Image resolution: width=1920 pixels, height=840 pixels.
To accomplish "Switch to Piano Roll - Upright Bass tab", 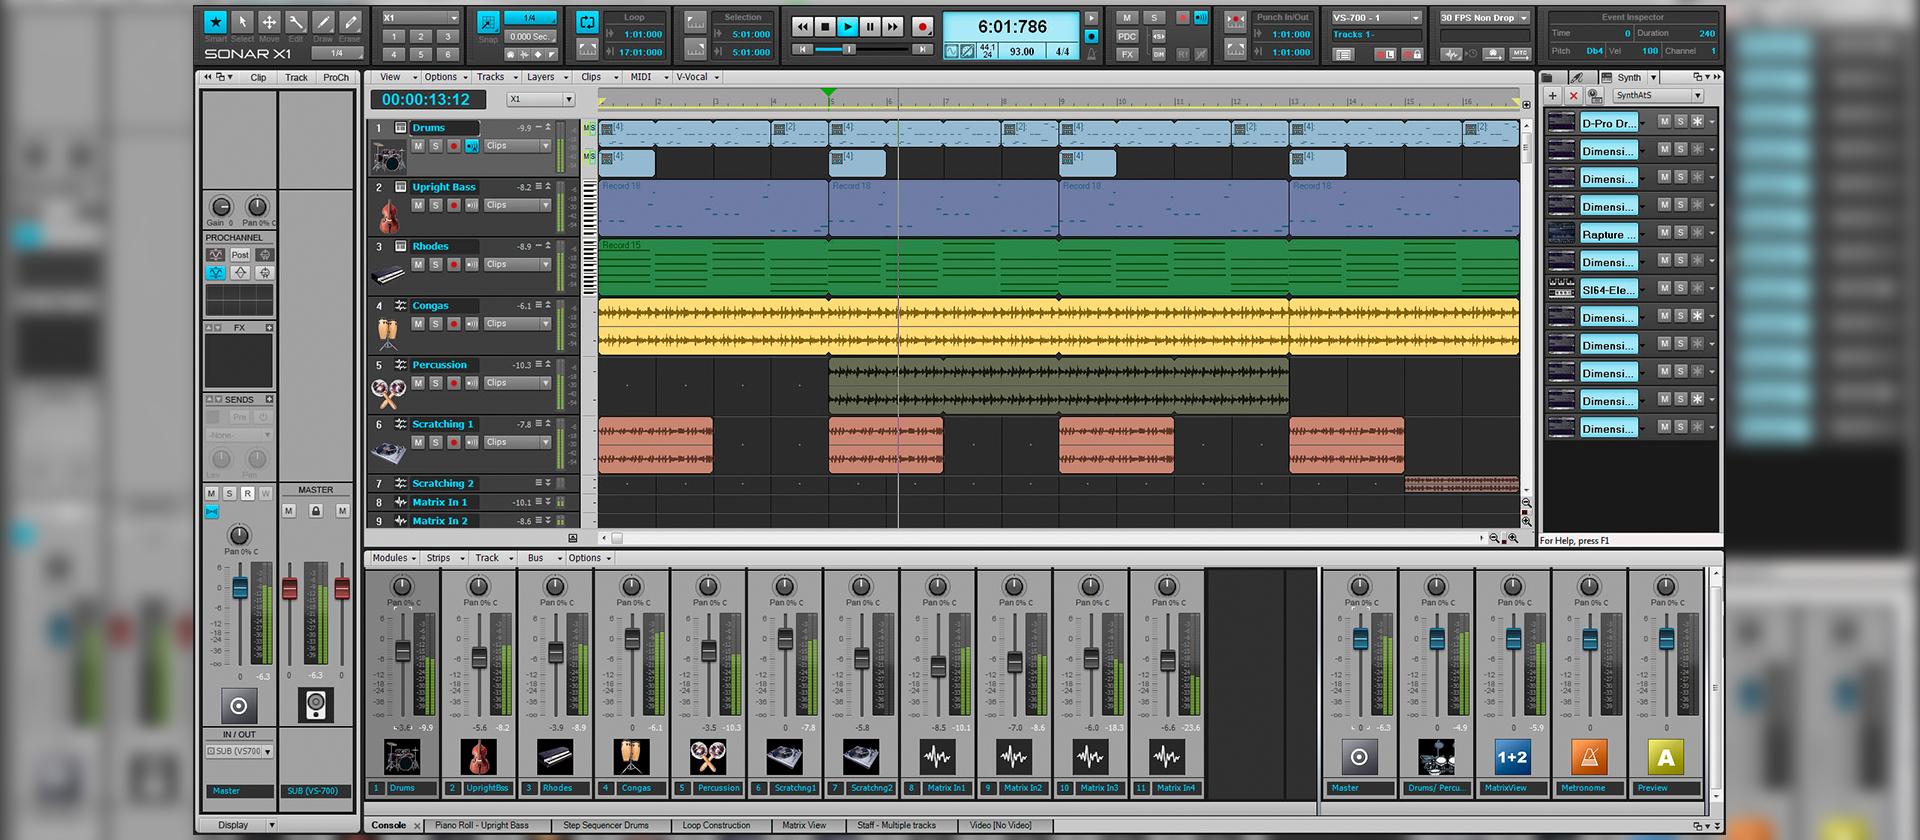I will coord(481,826).
